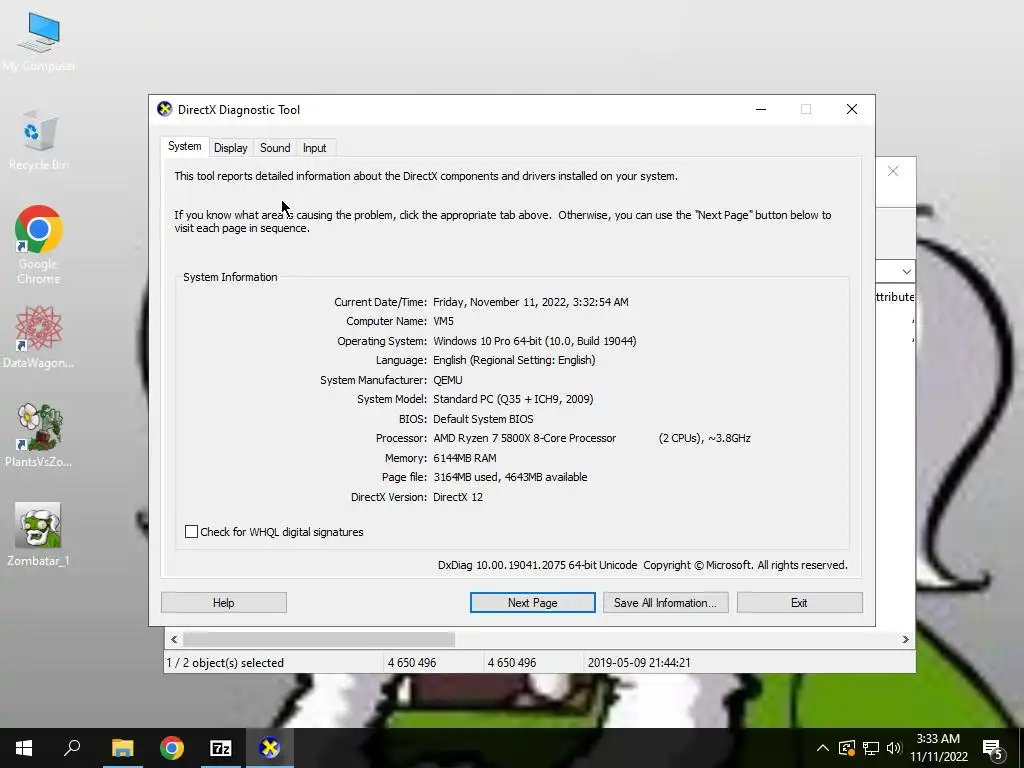Click Save All Information button

665,603
